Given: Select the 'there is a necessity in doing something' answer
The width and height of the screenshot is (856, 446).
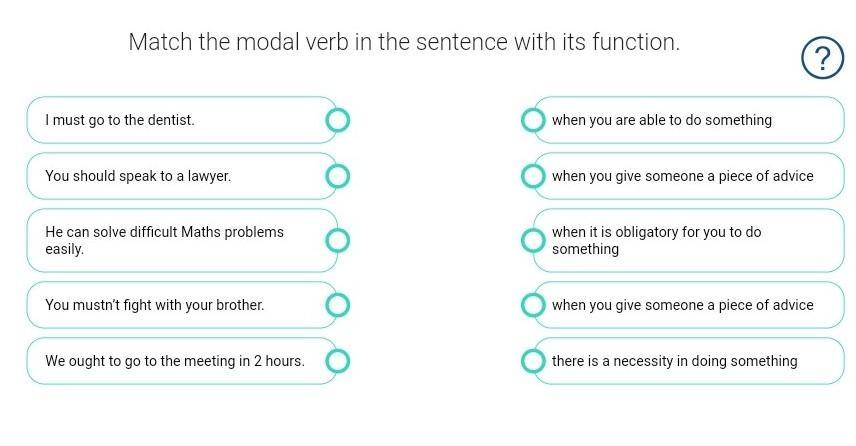Looking at the screenshot, I should (x=688, y=361).
